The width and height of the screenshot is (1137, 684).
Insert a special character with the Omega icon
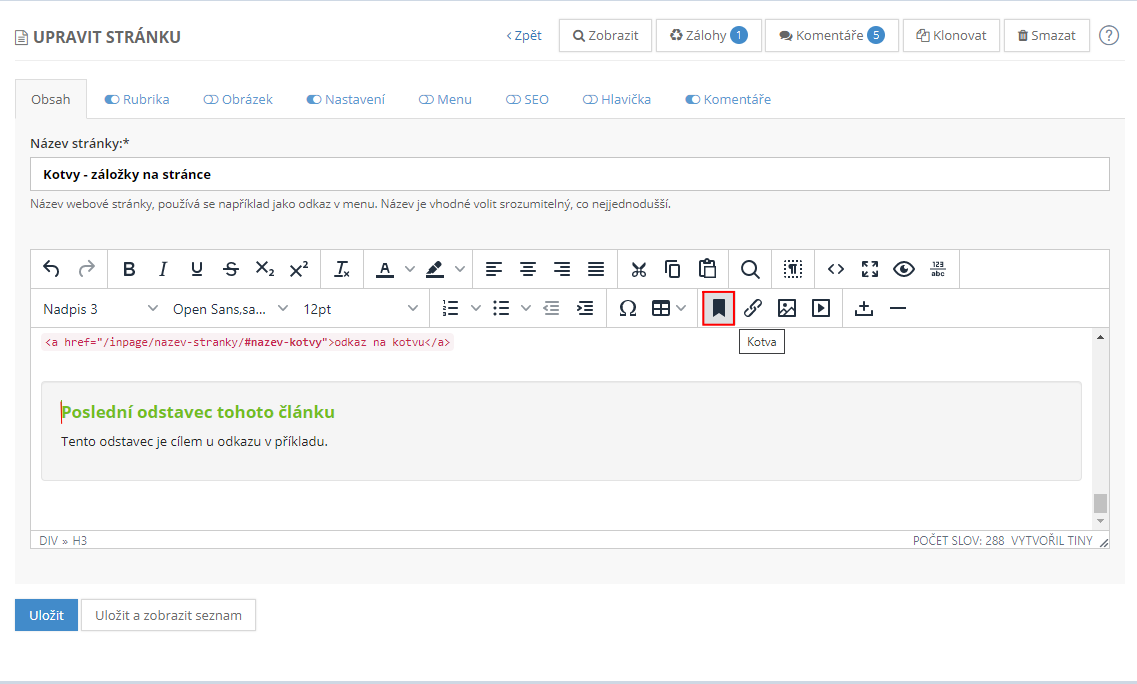[628, 308]
